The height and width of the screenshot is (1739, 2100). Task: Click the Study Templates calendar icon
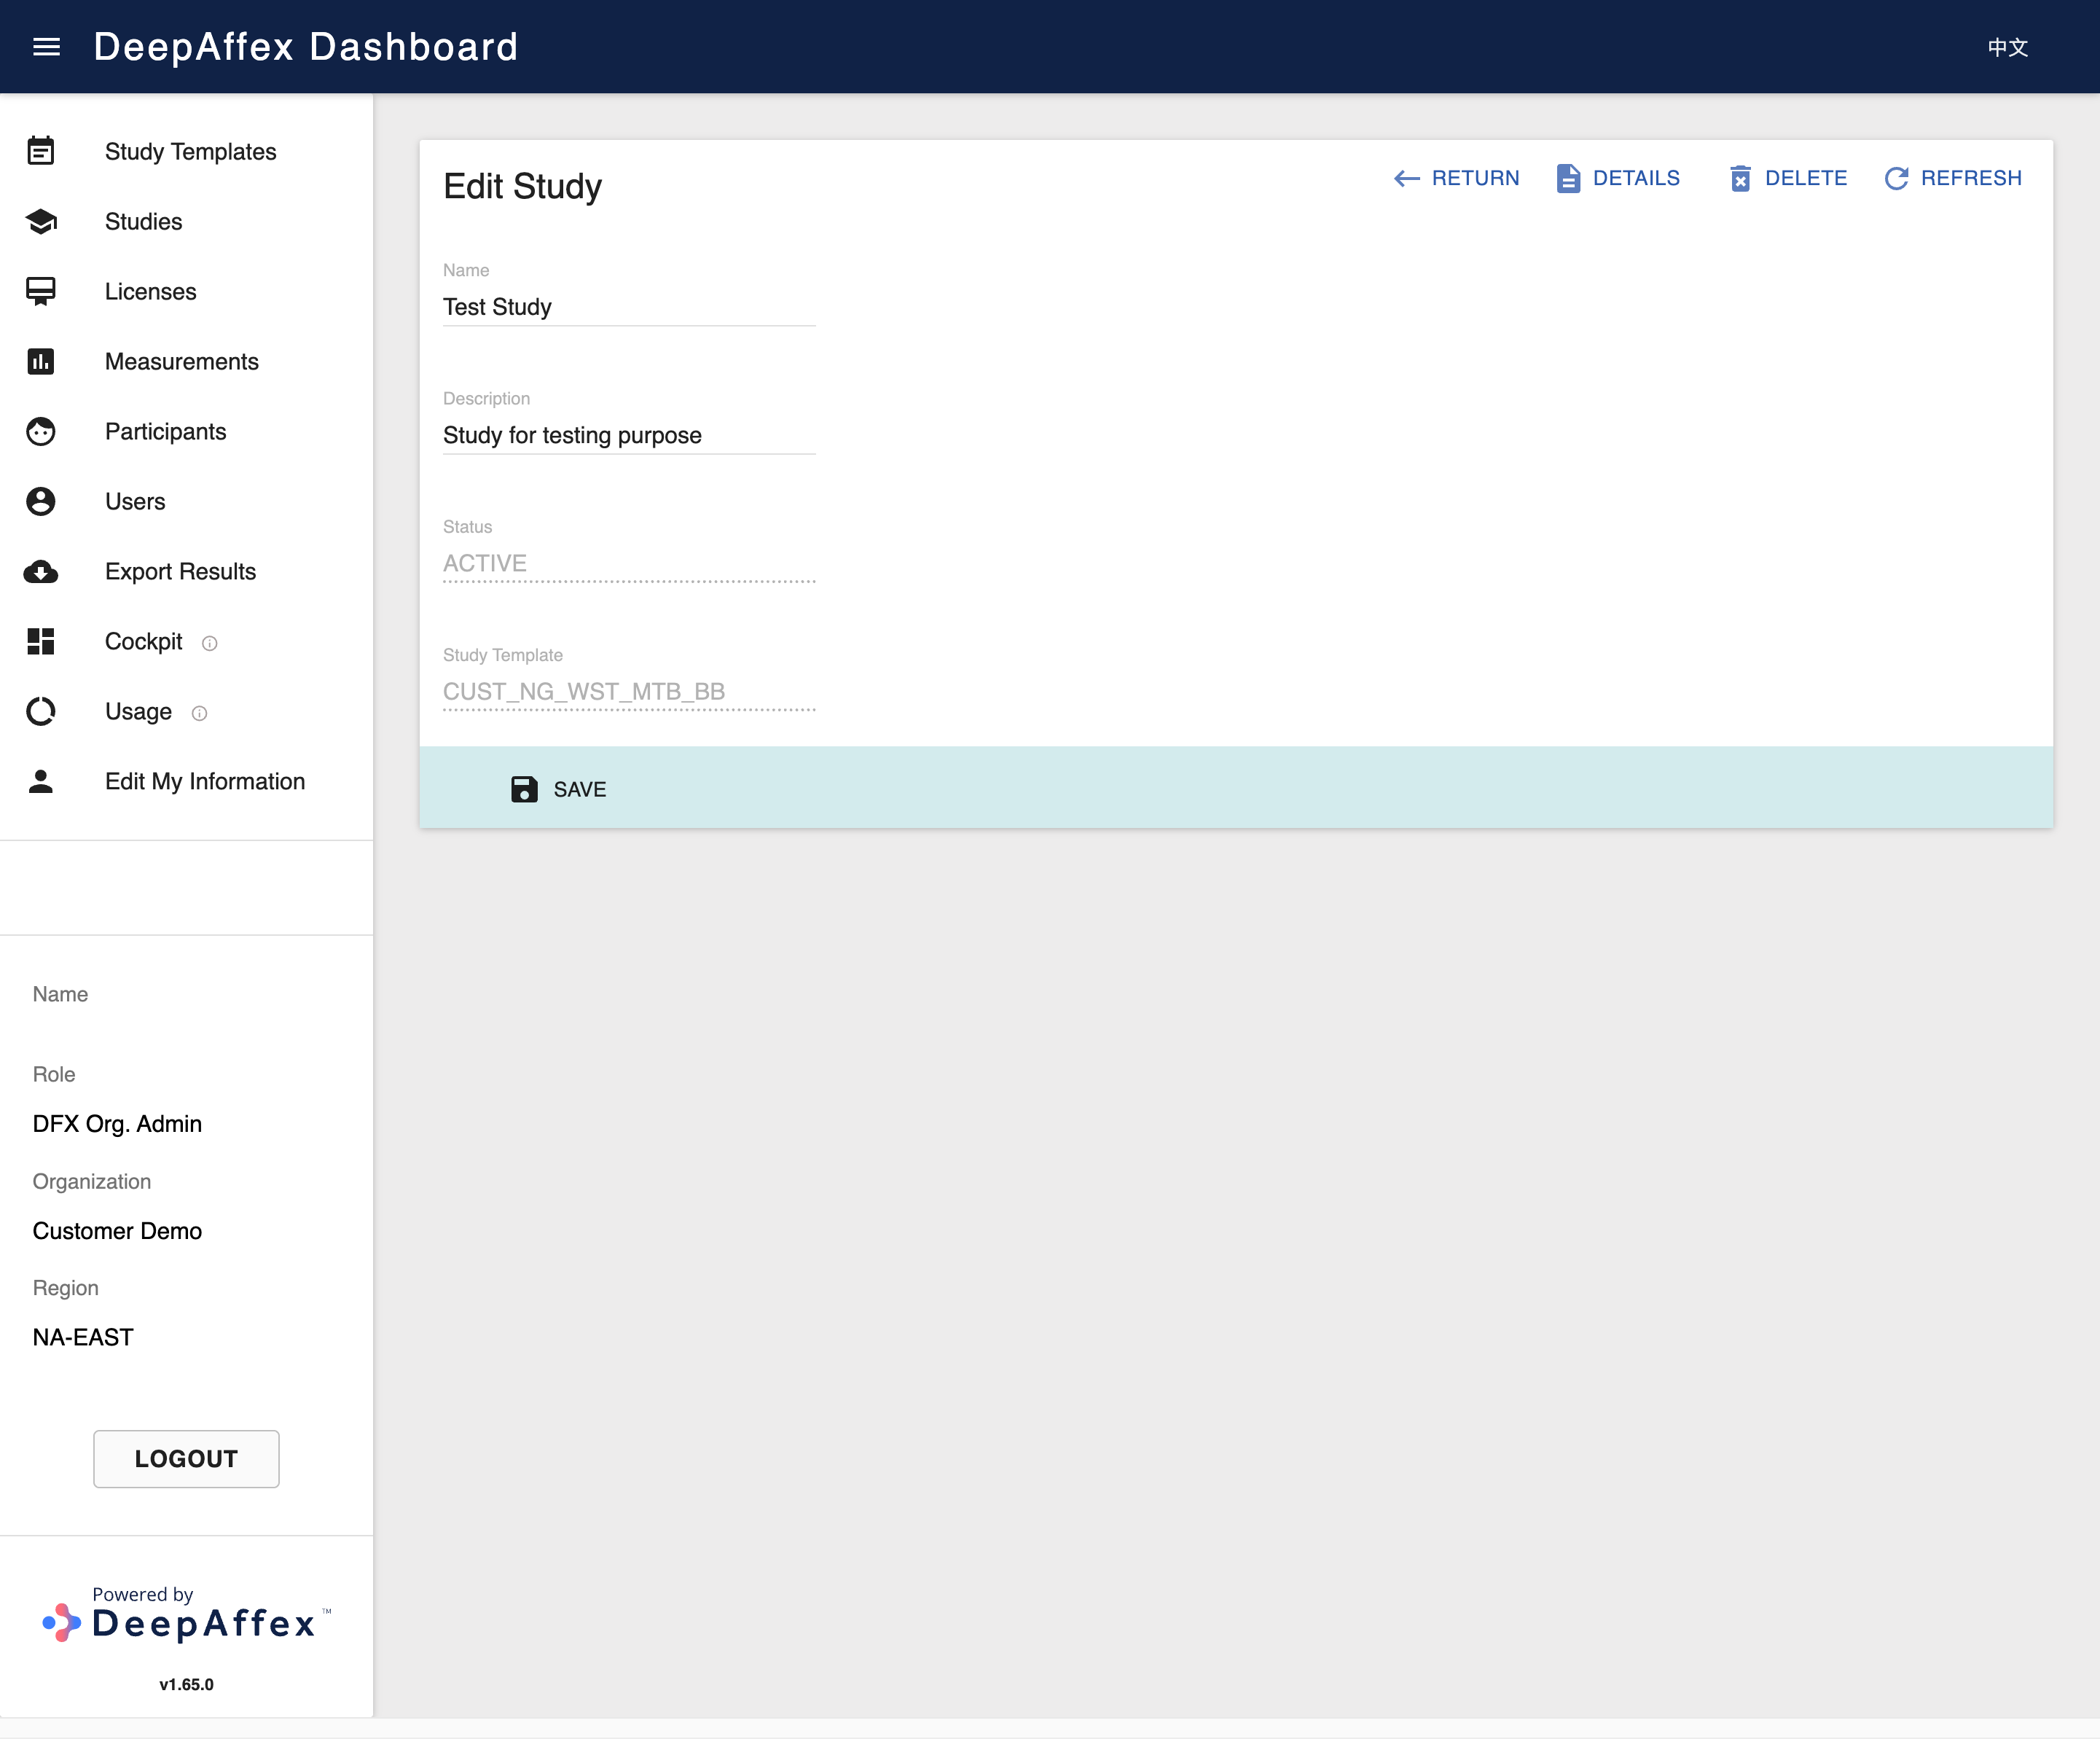click(x=41, y=151)
